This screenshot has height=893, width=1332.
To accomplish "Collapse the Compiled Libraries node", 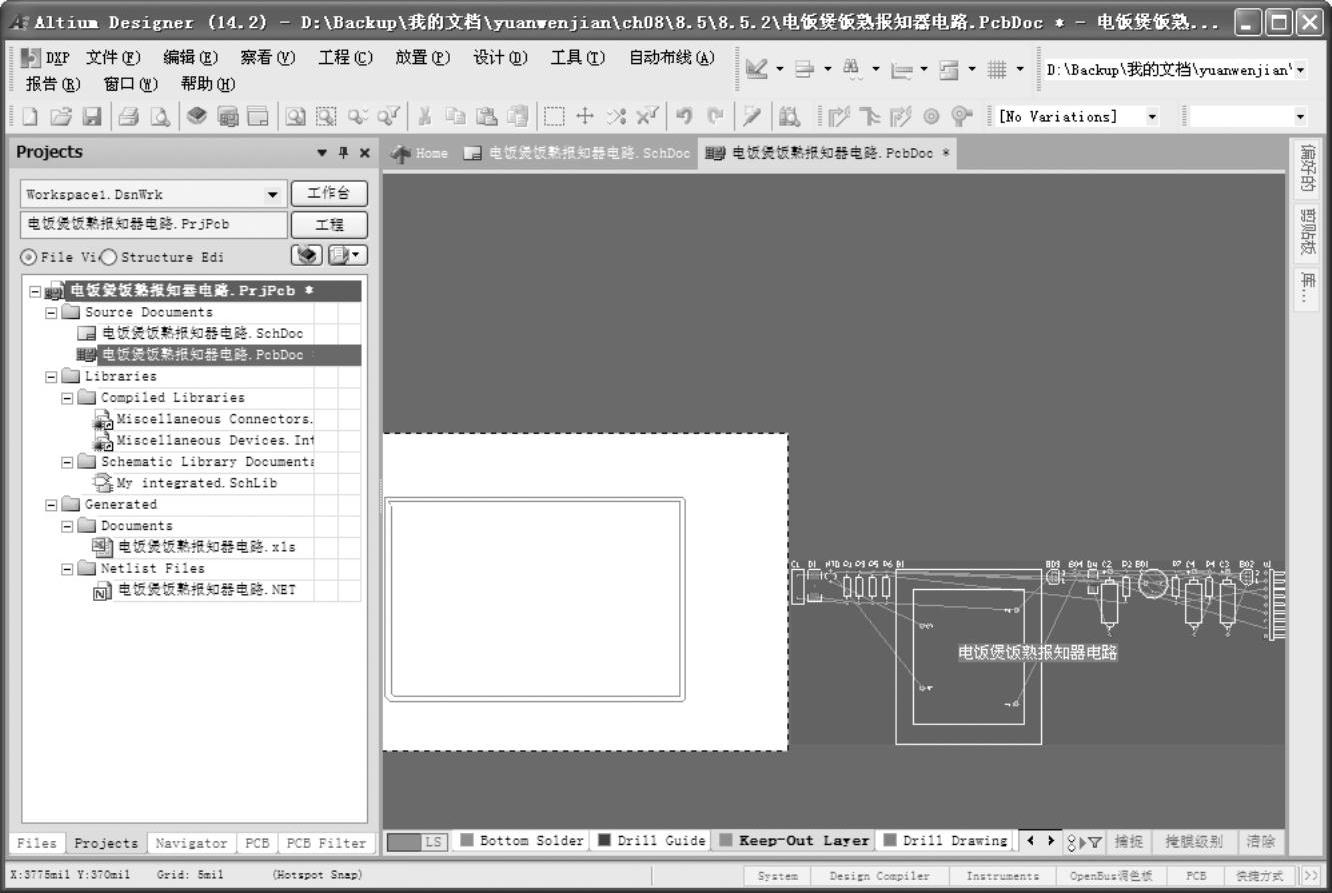I will (x=67, y=398).
